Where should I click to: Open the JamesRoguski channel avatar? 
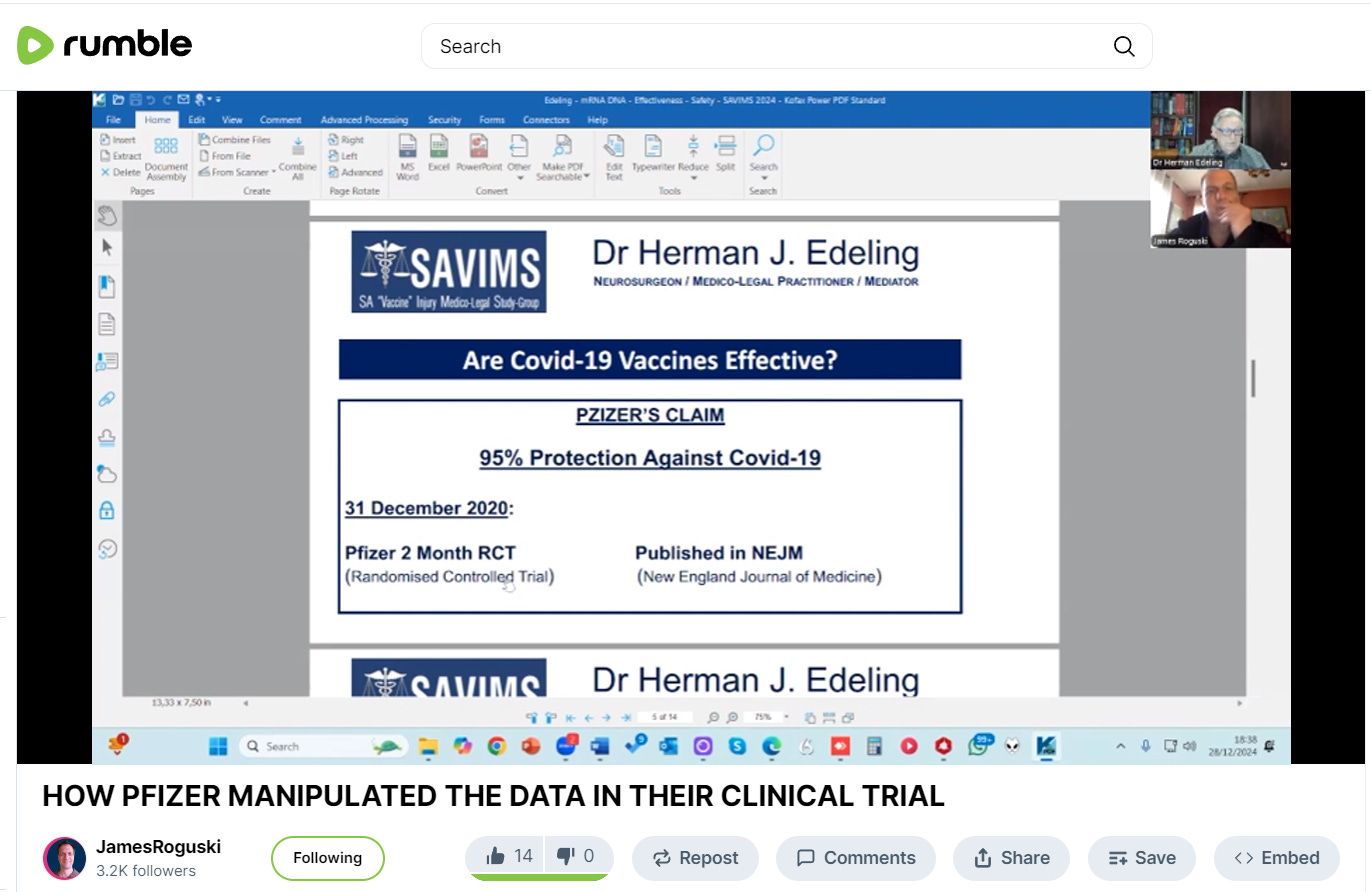point(64,858)
